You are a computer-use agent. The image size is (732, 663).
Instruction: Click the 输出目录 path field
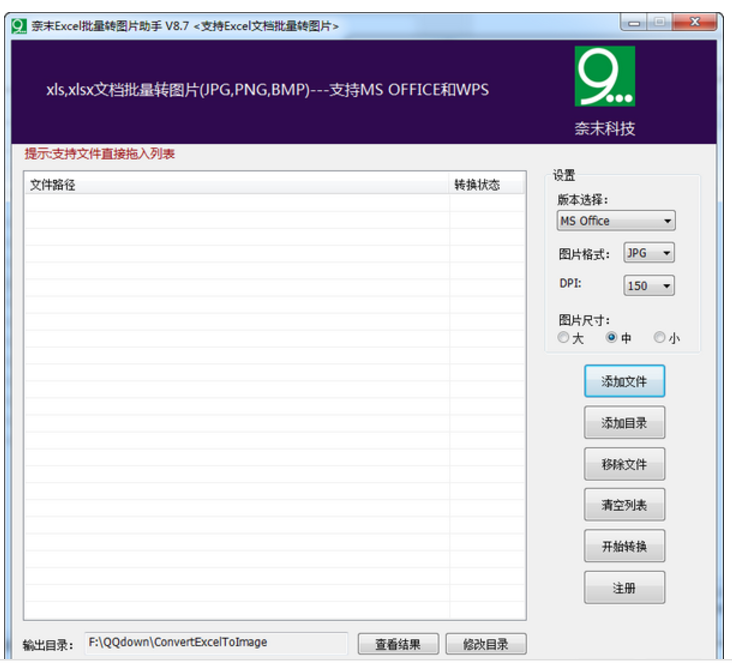coord(216,643)
